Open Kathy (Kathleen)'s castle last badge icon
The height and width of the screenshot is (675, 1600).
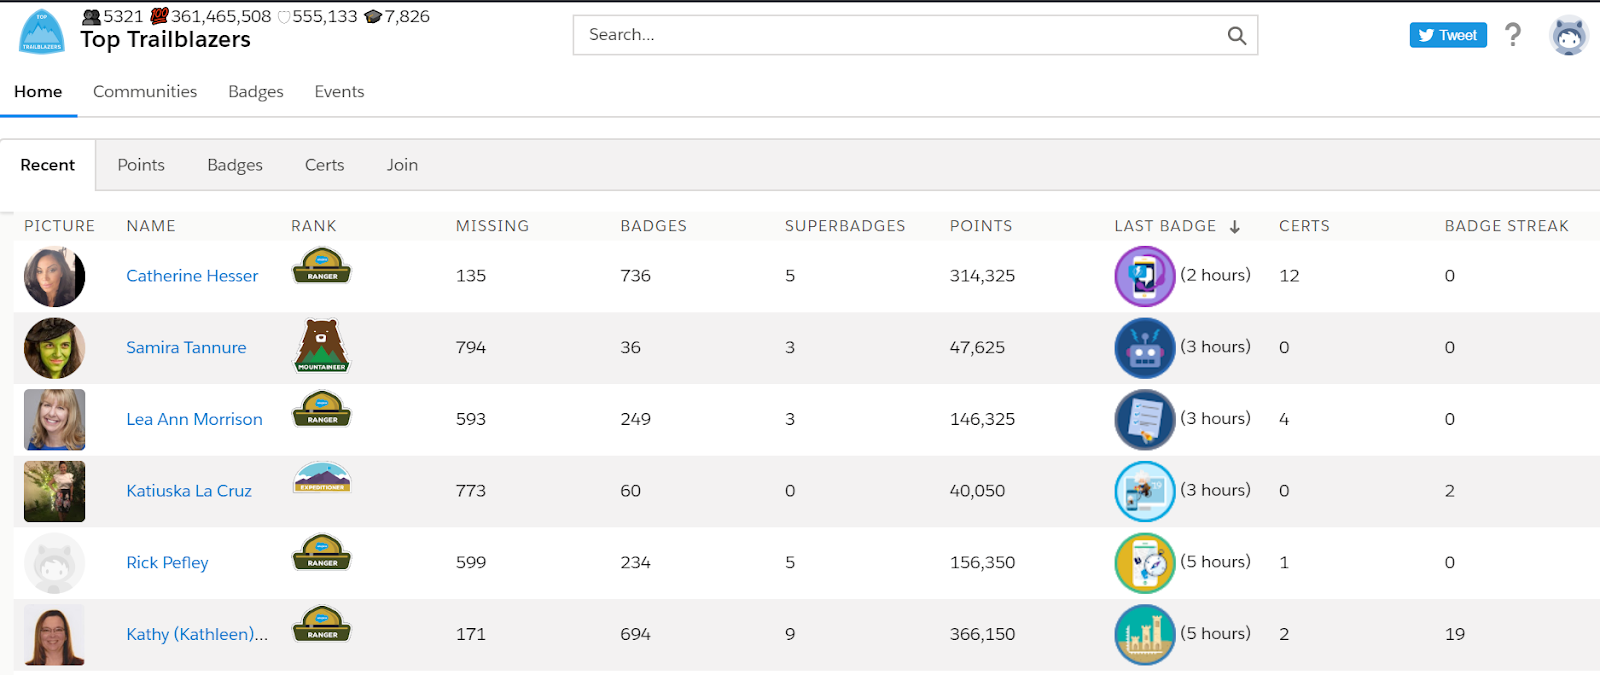(1145, 635)
